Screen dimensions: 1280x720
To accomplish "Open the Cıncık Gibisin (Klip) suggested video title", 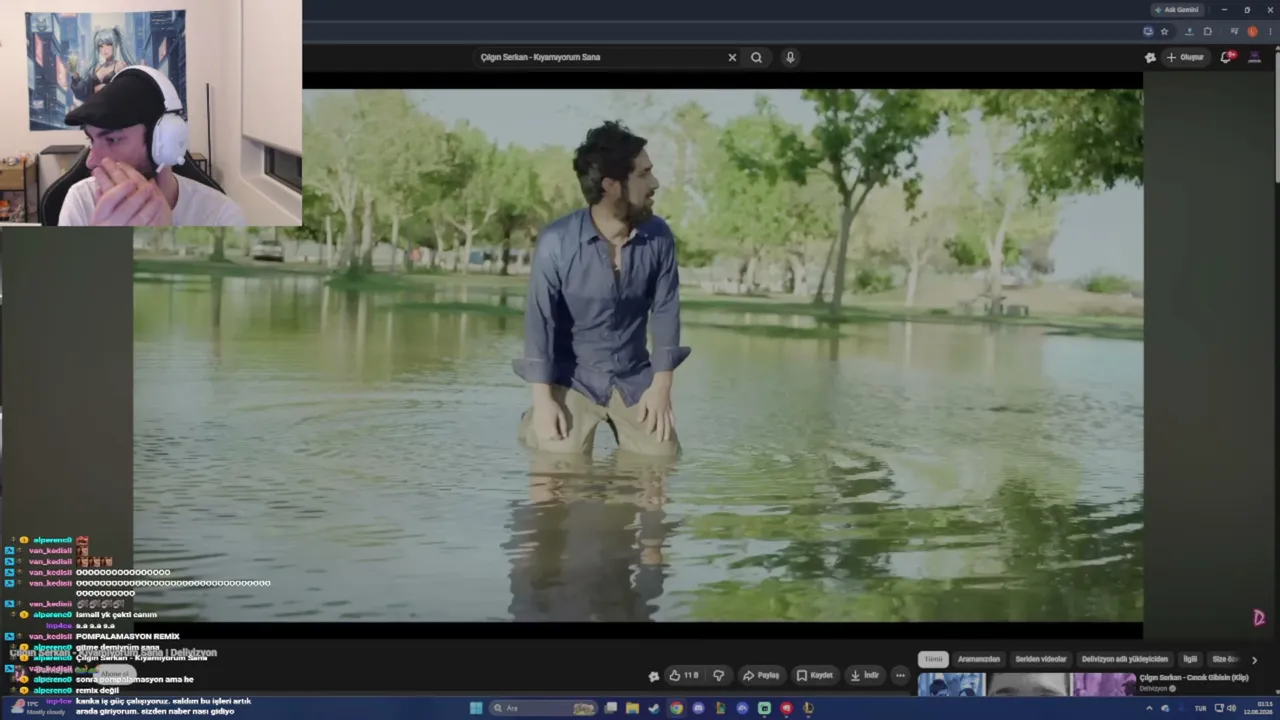I will (x=1194, y=678).
